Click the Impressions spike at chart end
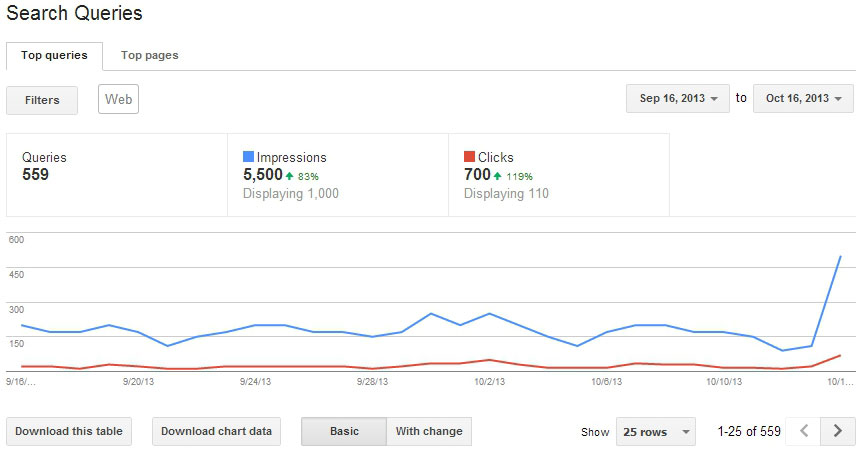 tap(840, 257)
